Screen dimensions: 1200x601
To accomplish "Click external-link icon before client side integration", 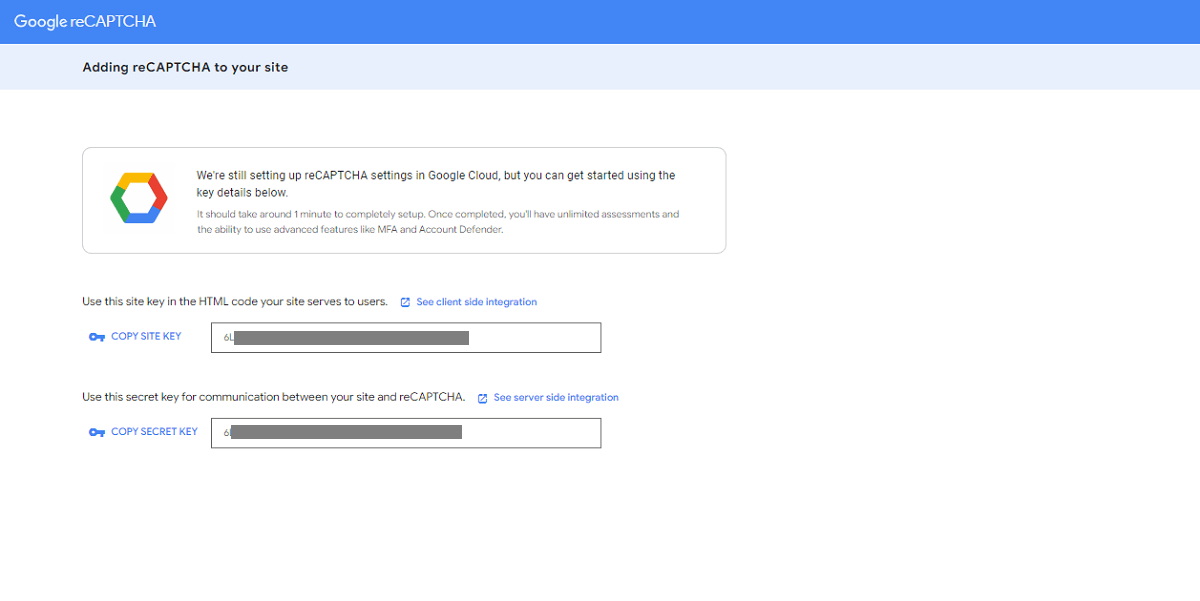I will click(405, 302).
